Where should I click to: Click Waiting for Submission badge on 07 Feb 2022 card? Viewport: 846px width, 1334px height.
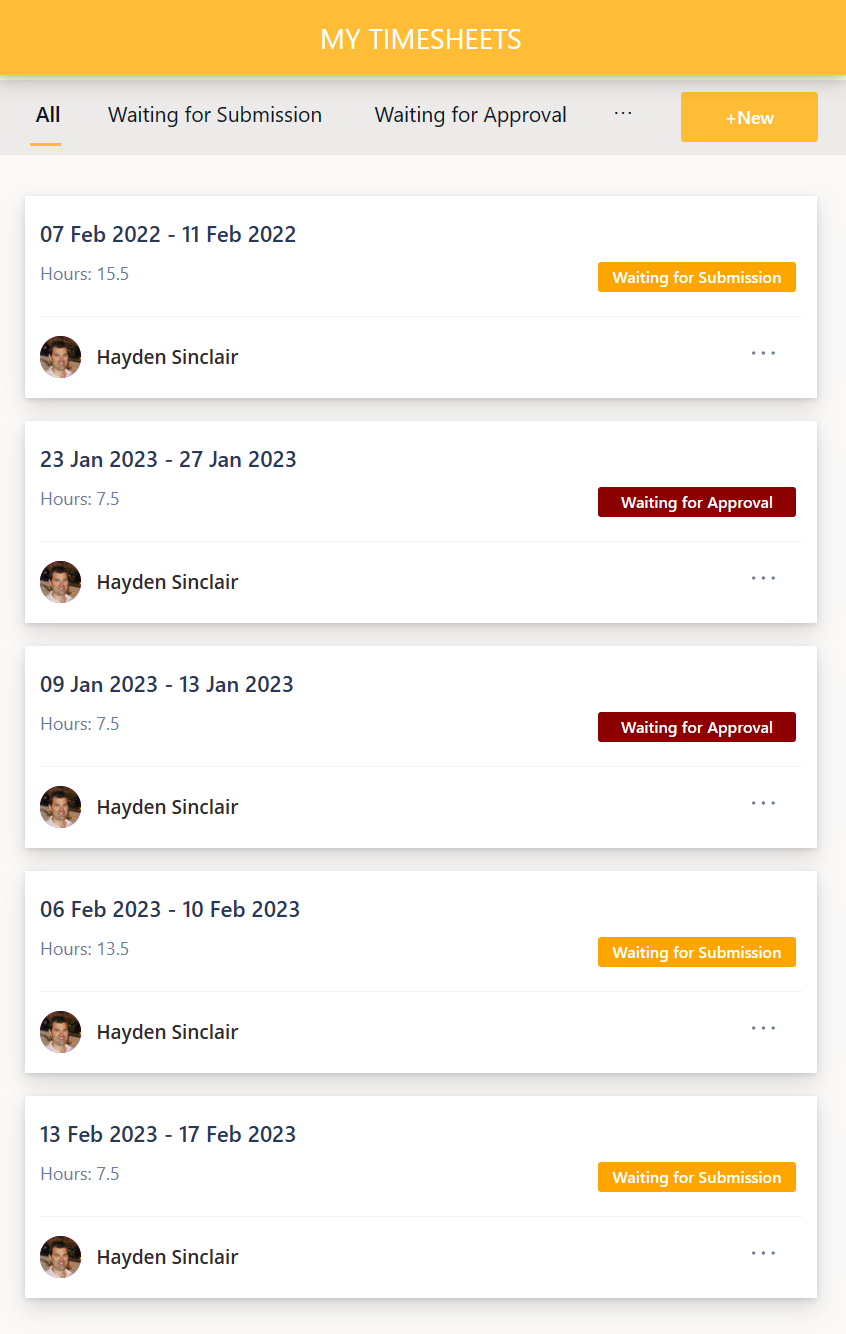[x=696, y=277]
